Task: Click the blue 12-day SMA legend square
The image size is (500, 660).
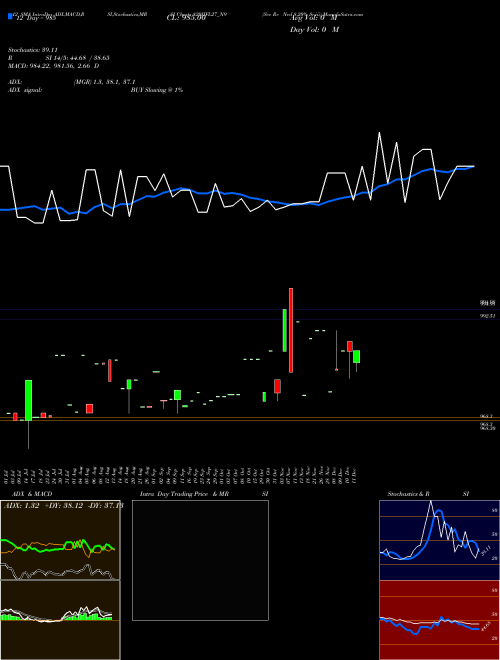Action: click(x=11, y=16)
